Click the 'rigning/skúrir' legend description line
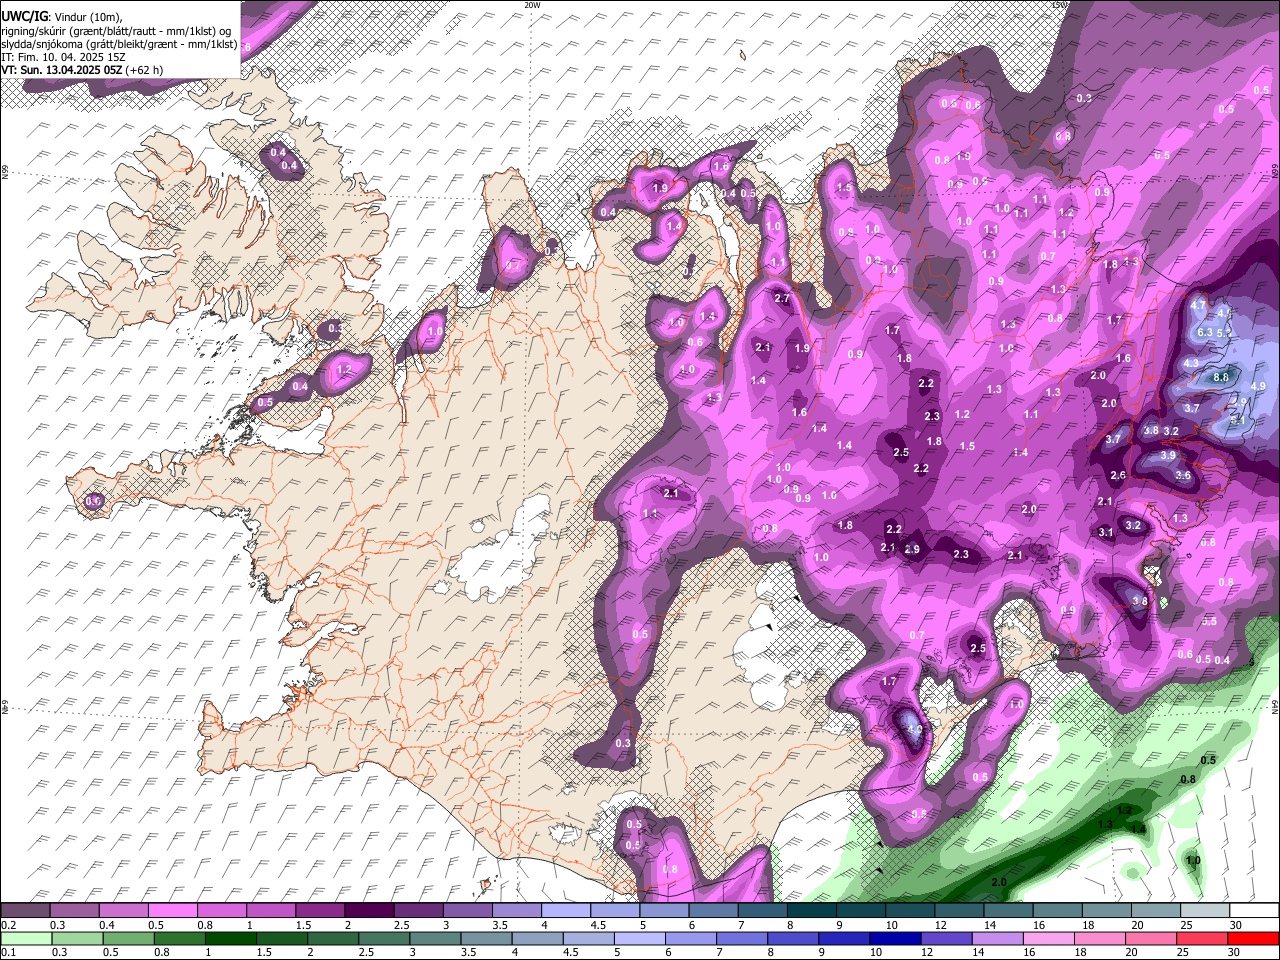This screenshot has width=1280, height=960. [x=116, y=31]
